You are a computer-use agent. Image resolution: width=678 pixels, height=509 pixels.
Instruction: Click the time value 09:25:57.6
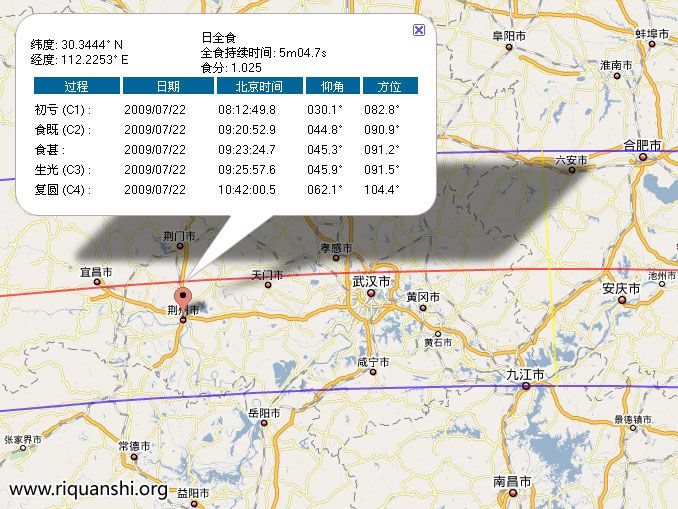[247, 170]
